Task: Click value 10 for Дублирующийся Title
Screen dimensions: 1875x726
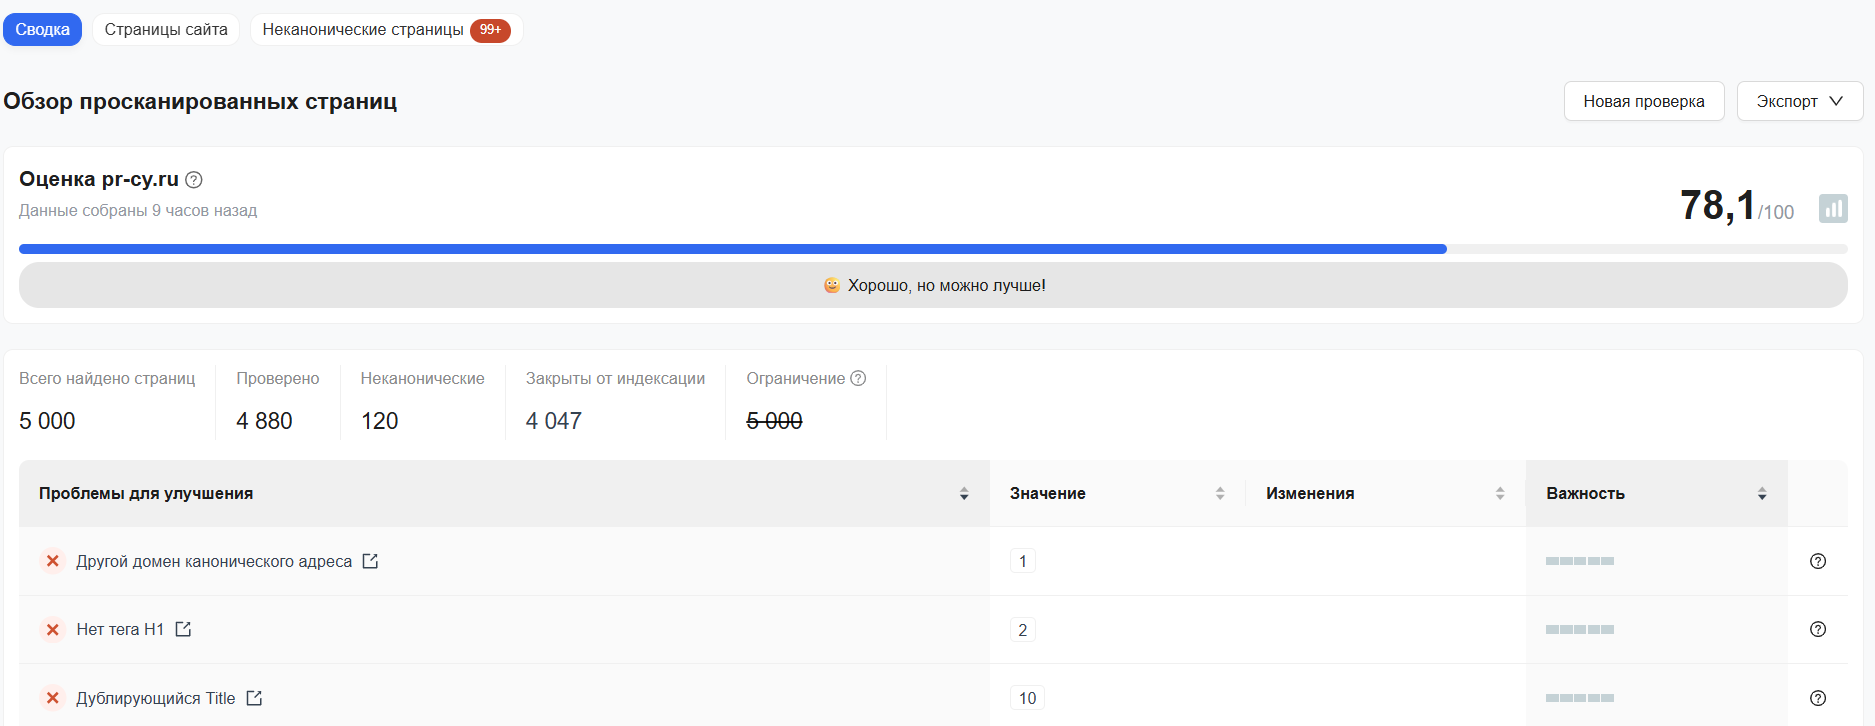Action: 1027,698
